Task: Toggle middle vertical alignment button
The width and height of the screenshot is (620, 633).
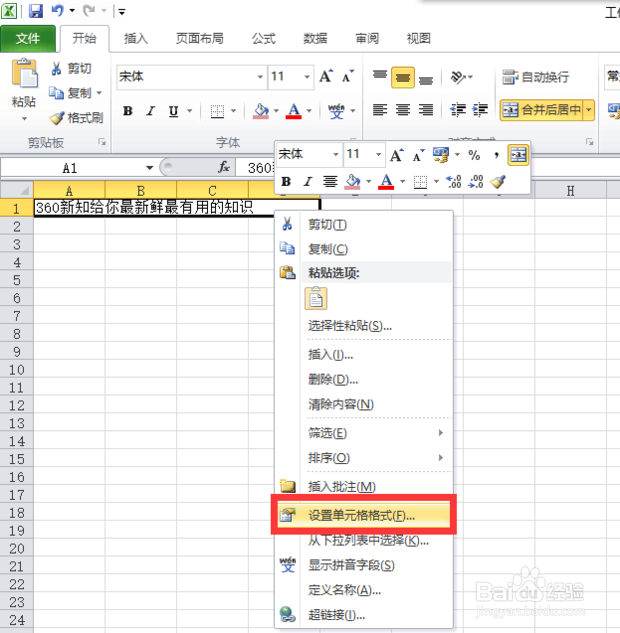Action: pyautogui.click(x=402, y=77)
